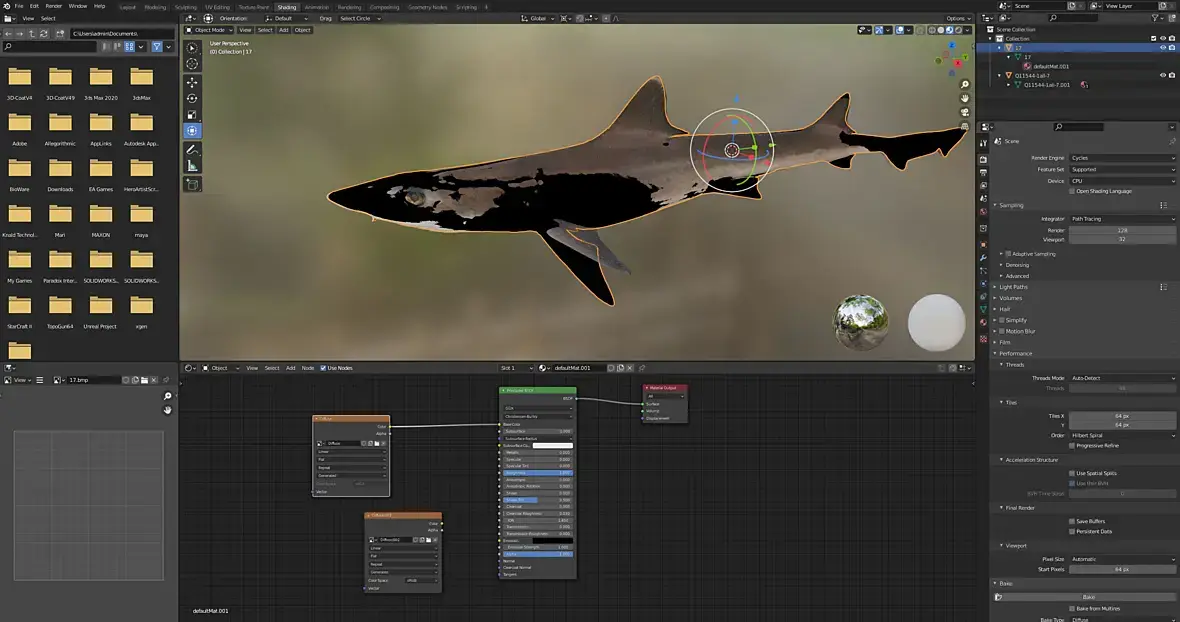Select the Rotate tool in viewport toolbar
Screen dimensions: 1180x622
click(192, 98)
